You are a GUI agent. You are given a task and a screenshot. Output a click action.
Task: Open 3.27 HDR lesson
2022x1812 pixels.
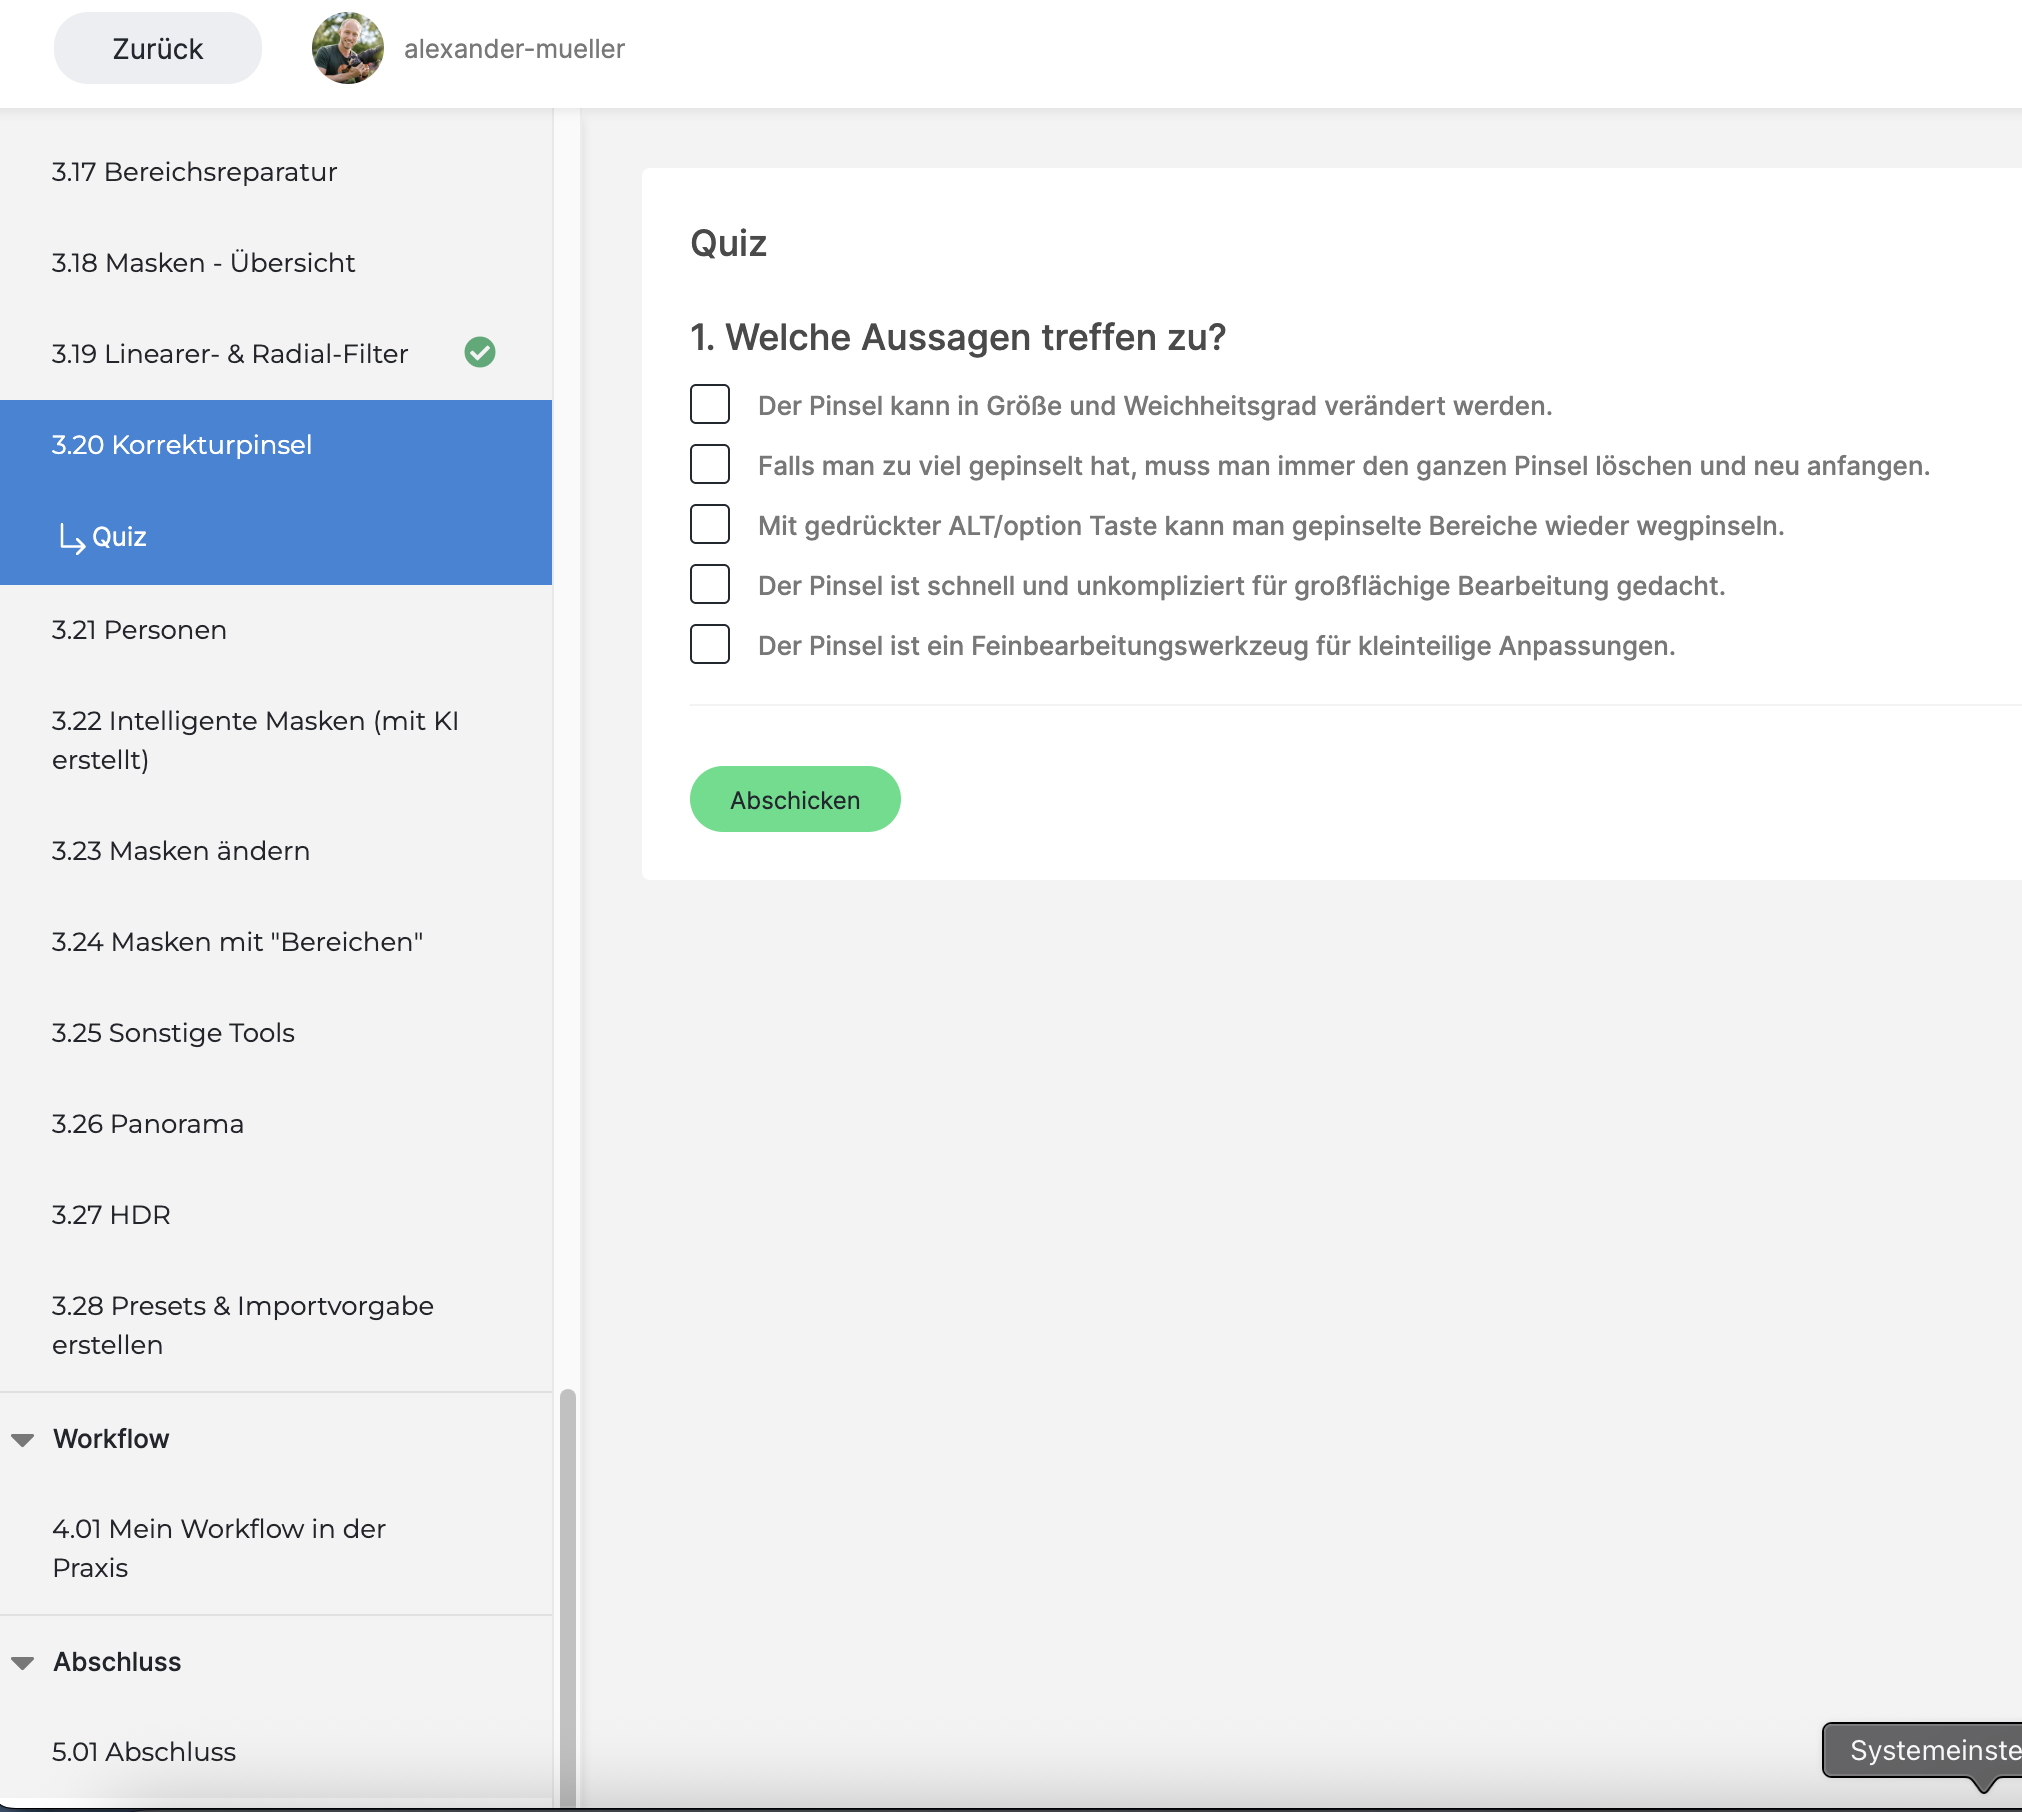[111, 1215]
